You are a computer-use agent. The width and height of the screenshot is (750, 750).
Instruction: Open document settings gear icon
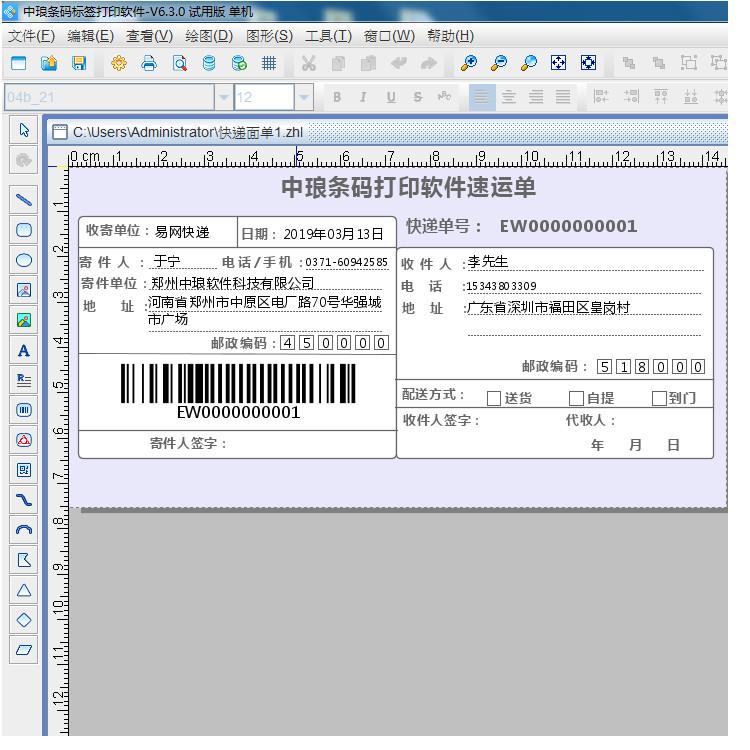119,63
